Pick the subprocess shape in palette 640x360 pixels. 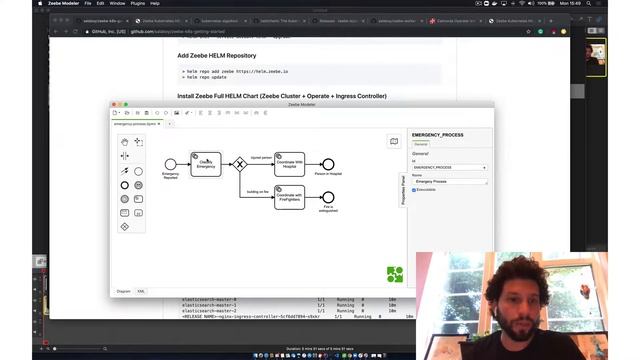click(138, 213)
